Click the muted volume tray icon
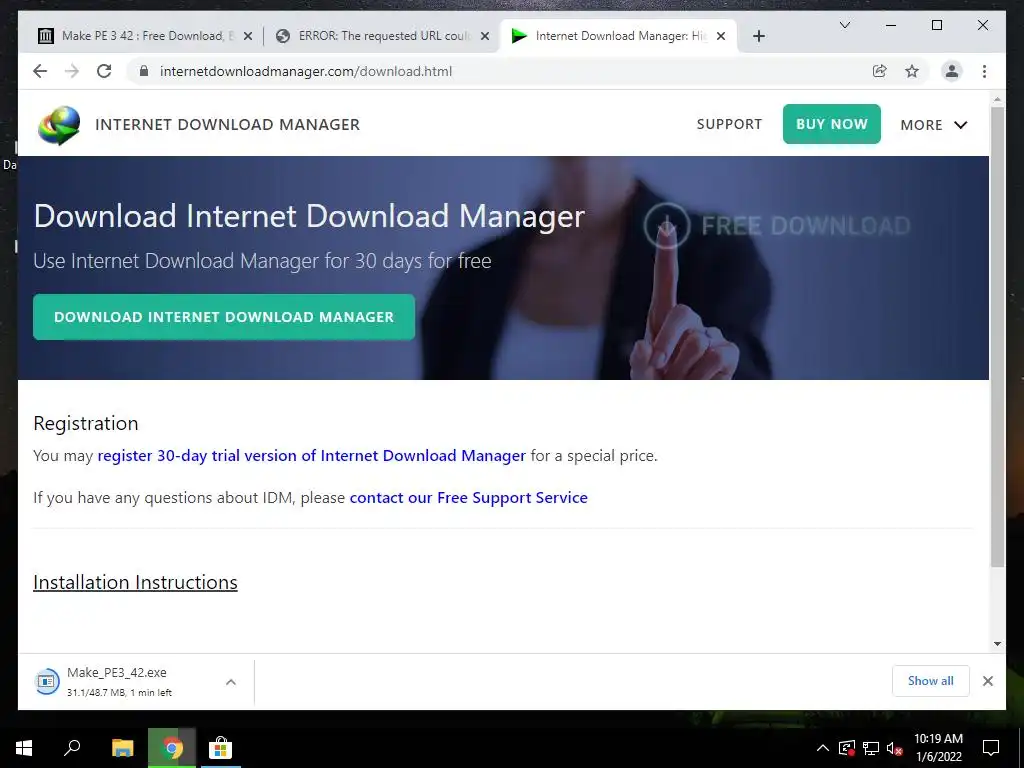This screenshot has height=768, width=1024. [x=895, y=748]
